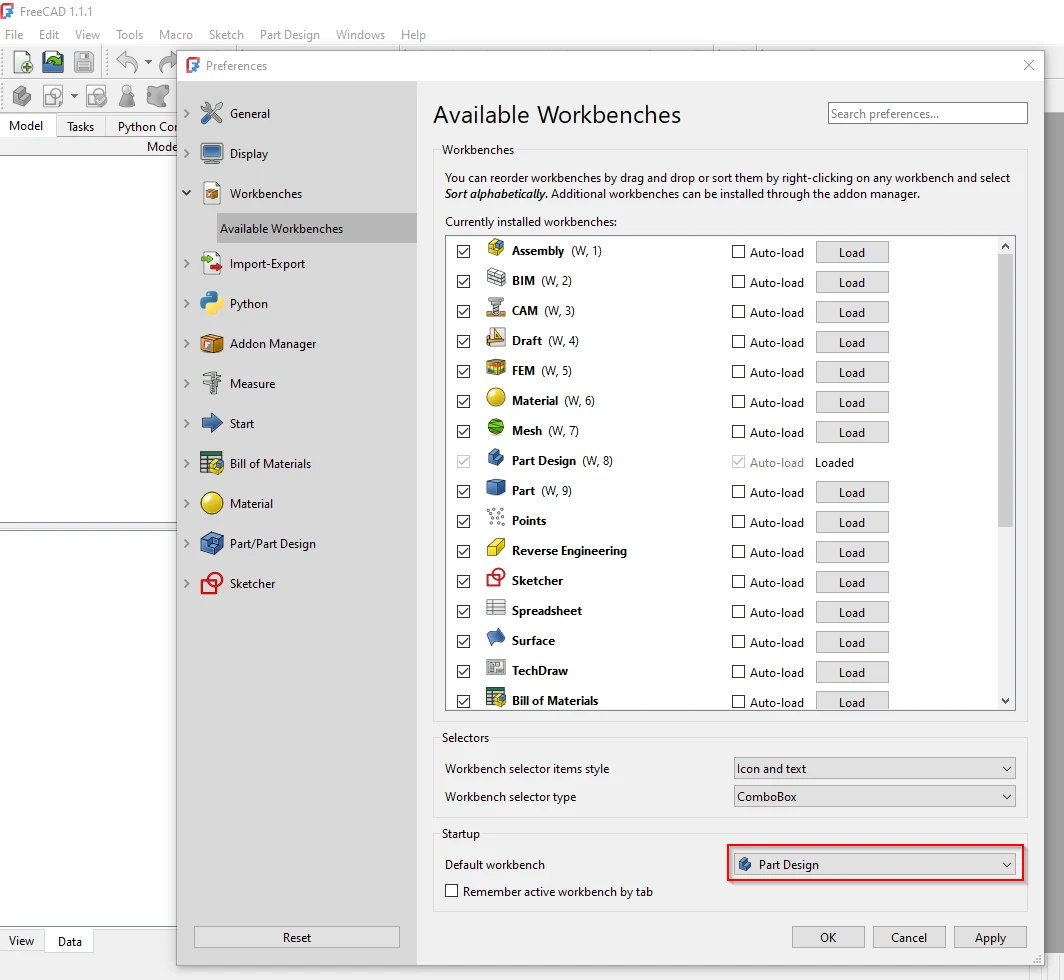Viewport: 1064px width, 980px height.
Task: Open Workbench selector type combo box
Action: click(875, 797)
